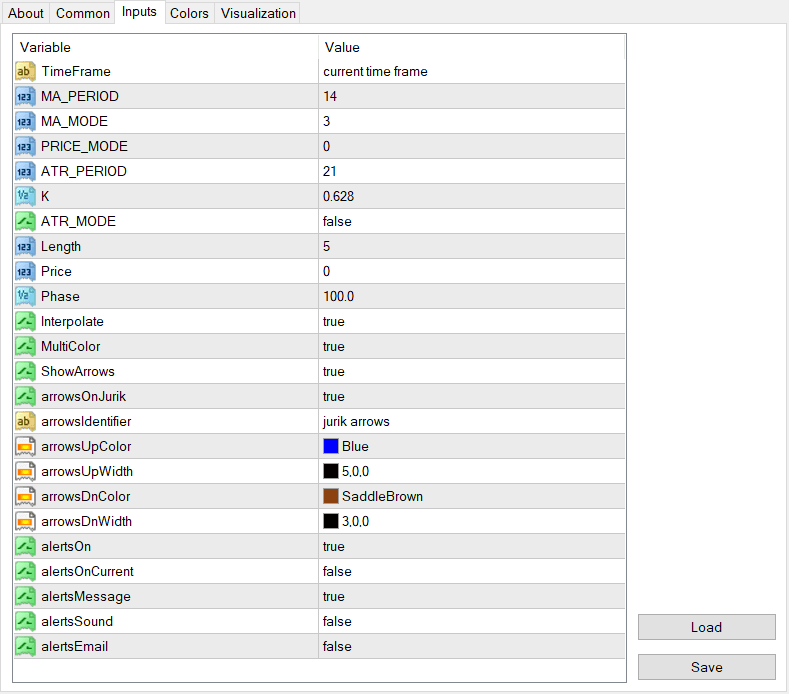The width and height of the screenshot is (789, 694).
Task: Click the double-type icon beside Phase
Action: [26, 297]
